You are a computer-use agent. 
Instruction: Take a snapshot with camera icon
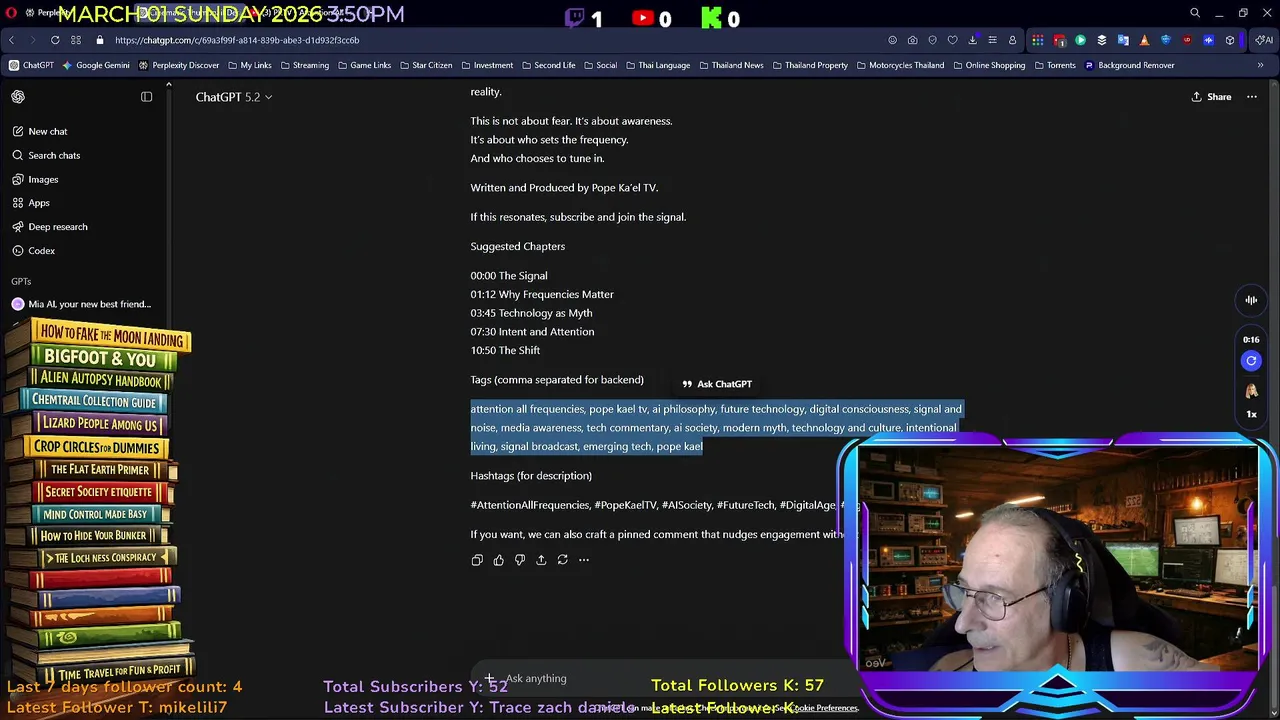(912, 40)
